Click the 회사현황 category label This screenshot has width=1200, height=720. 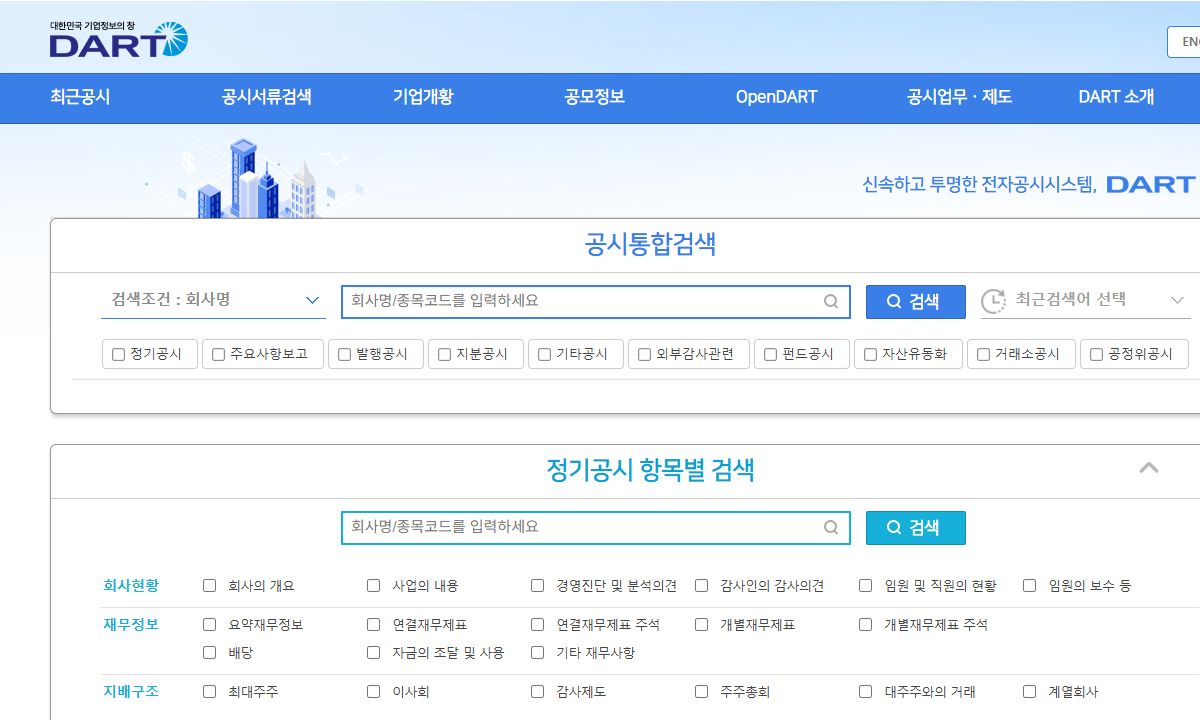coord(130,585)
